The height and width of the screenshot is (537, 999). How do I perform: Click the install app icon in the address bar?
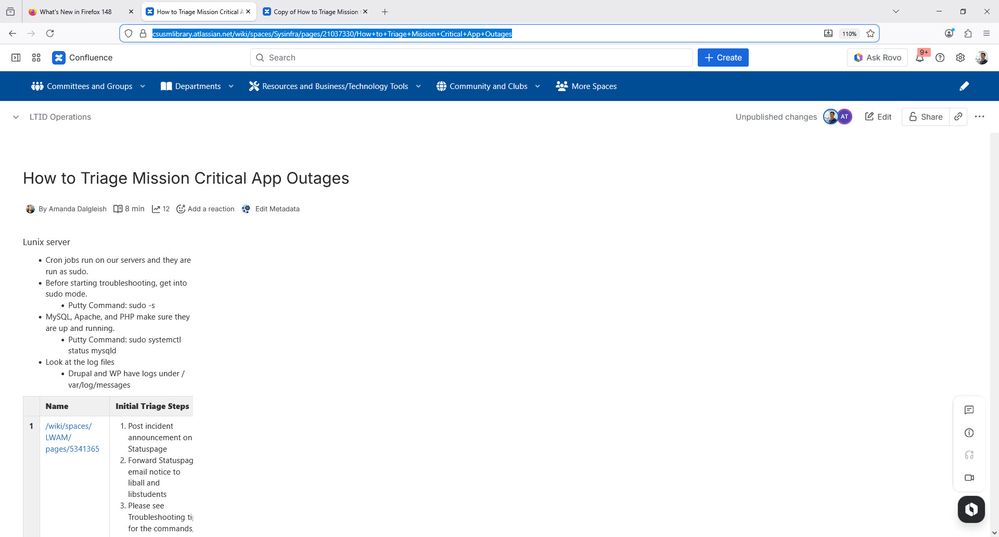point(828,33)
